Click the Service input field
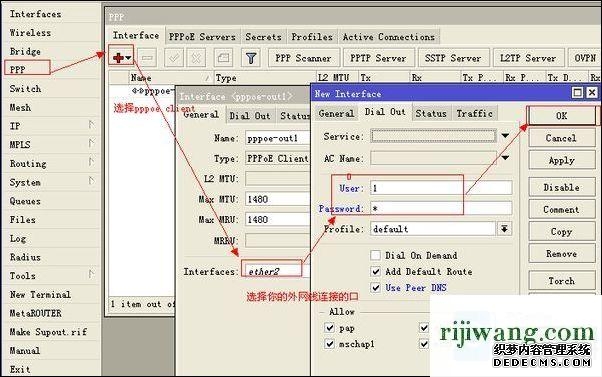The width and height of the screenshot is (602, 377). (433, 136)
